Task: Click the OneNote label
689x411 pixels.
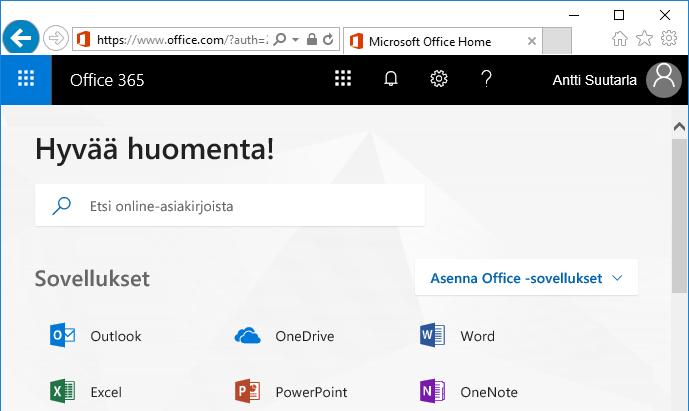Action: click(x=489, y=392)
